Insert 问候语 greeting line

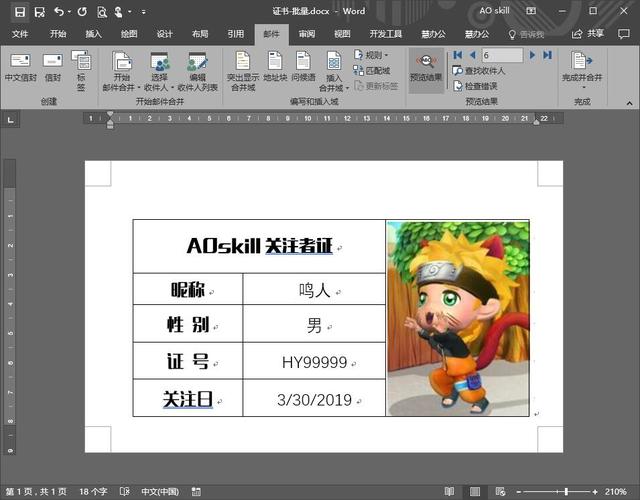click(303, 67)
